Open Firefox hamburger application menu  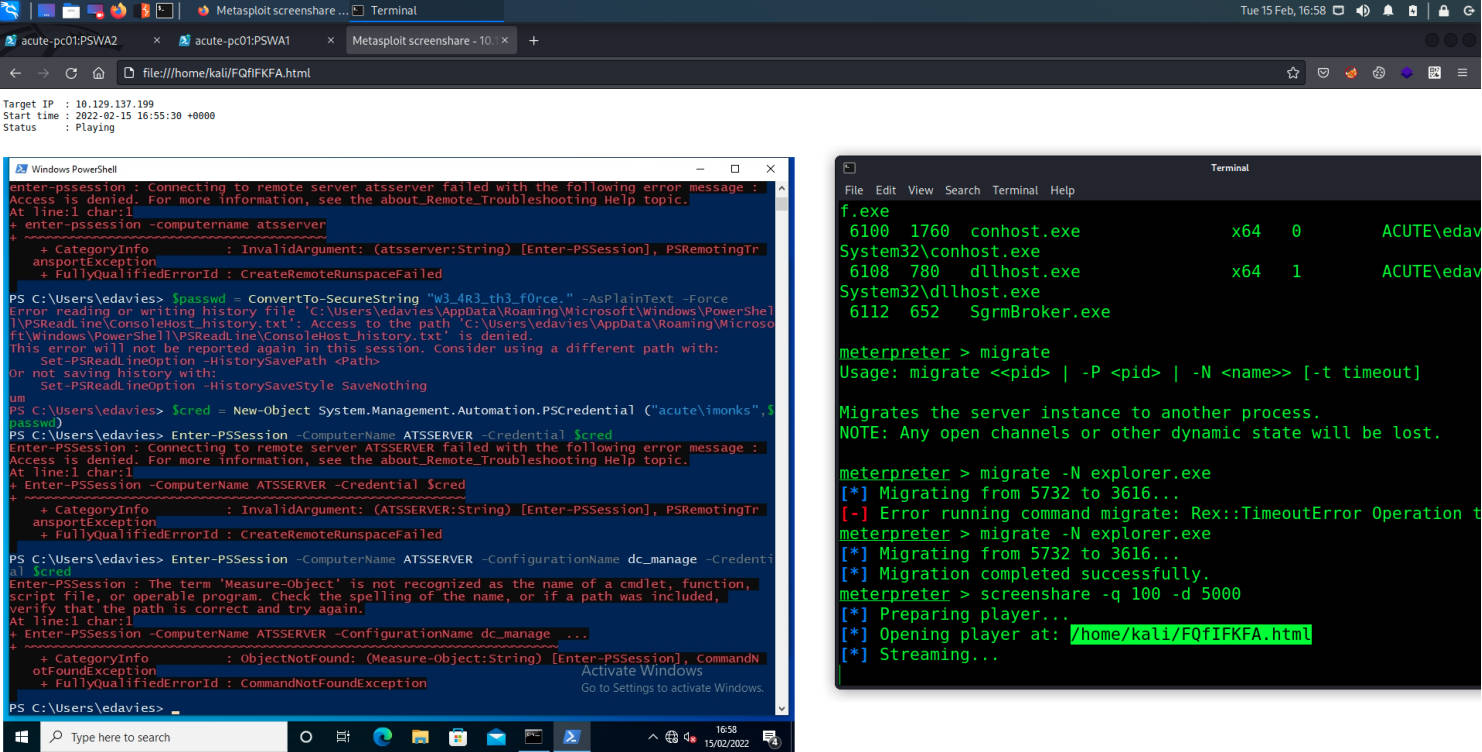click(x=1464, y=73)
